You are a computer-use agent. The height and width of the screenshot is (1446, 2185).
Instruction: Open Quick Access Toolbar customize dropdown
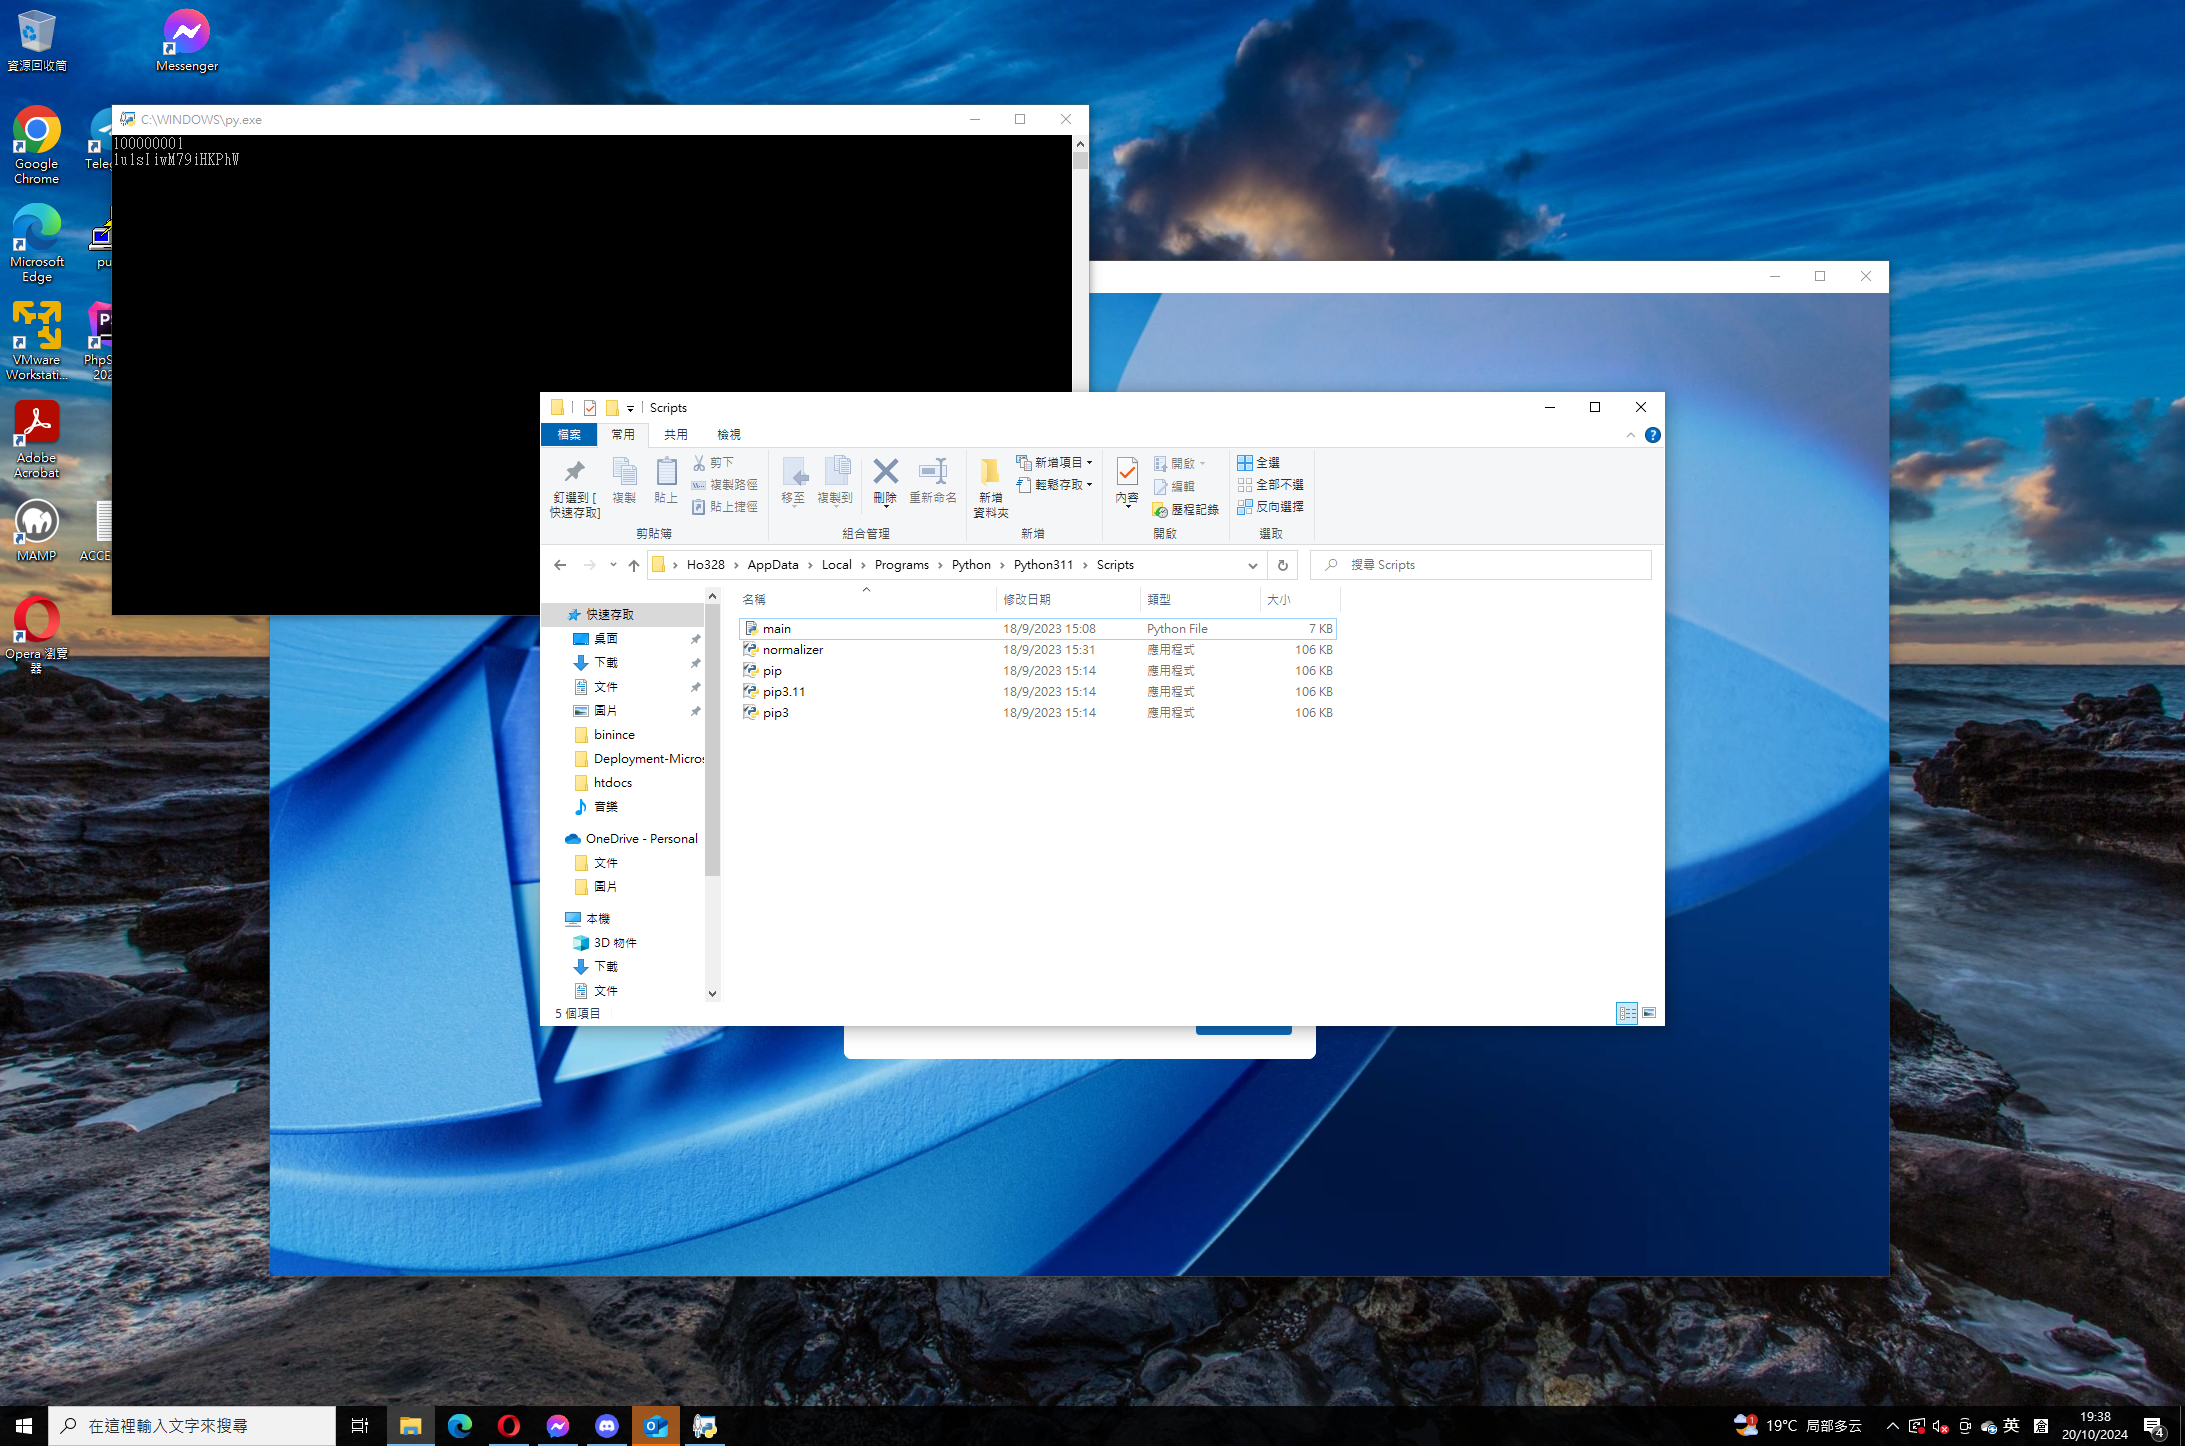click(630, 408)
